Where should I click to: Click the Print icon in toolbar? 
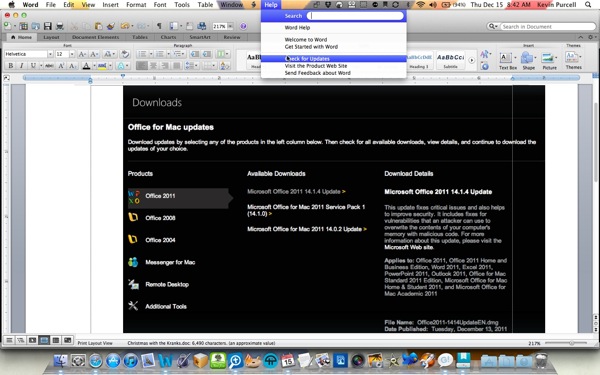click(60, 26)
